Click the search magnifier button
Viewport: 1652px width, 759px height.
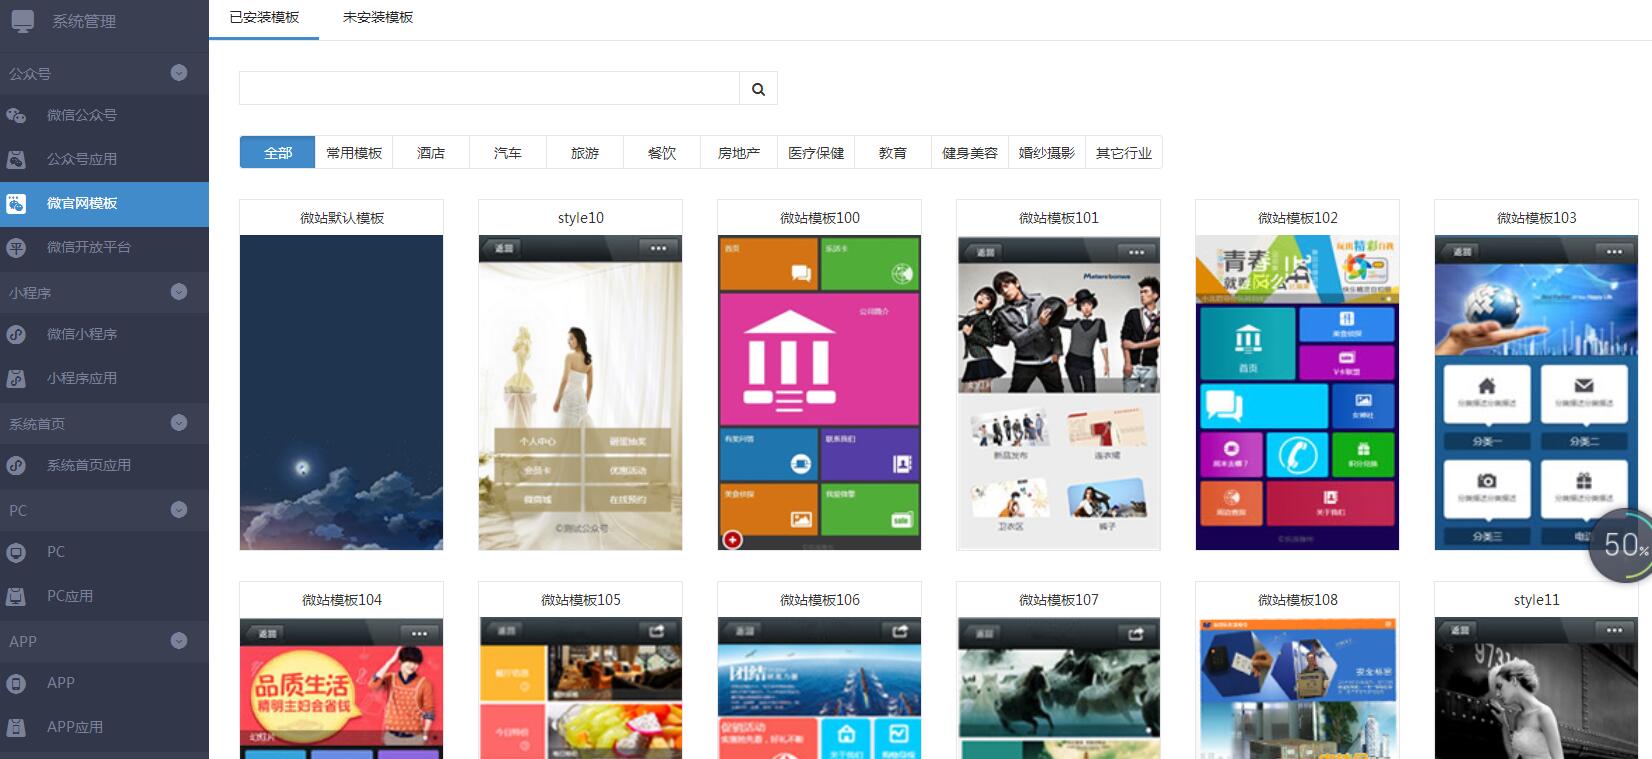(x=758, y=89)
